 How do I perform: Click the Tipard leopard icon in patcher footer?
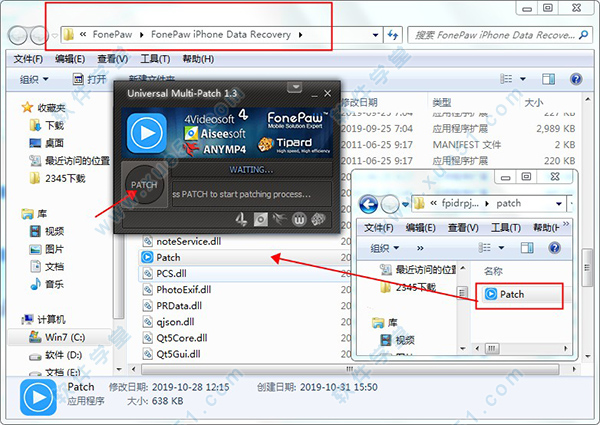point(318,219)
